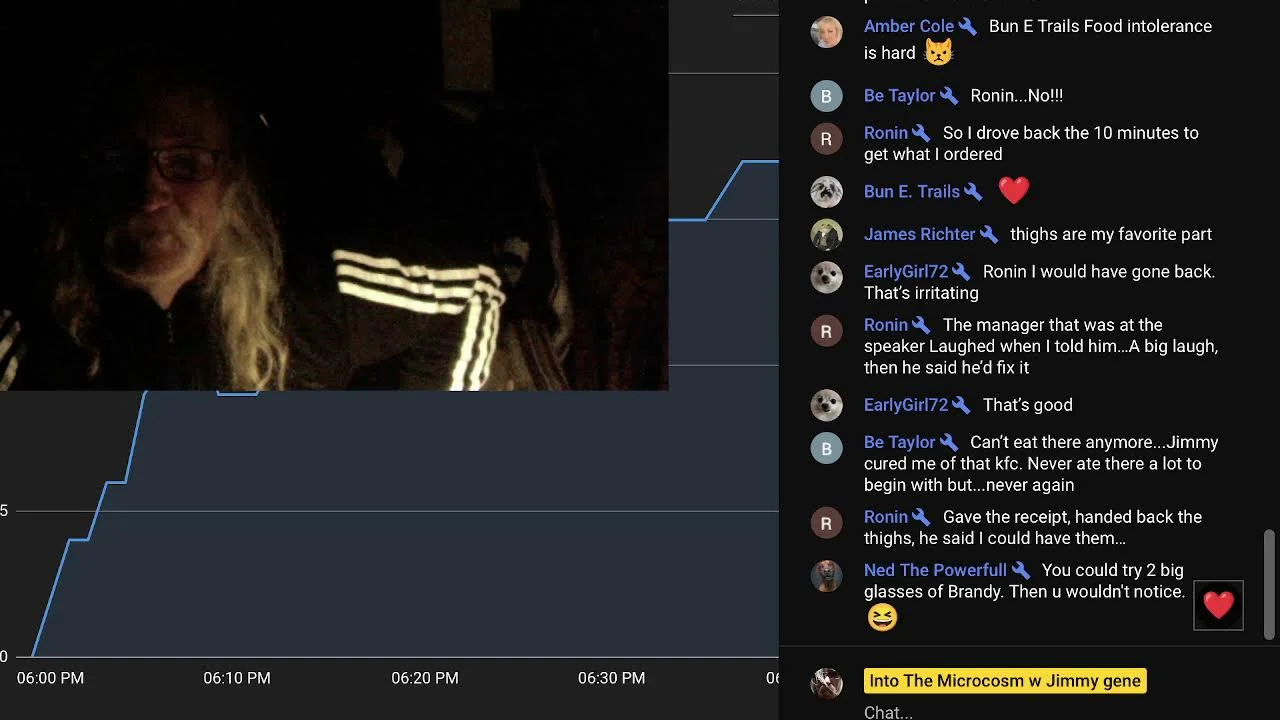Screen dimensions: 1280x720
Task: Click the "2 big glasses of Brandy" message text
Action: (x=1024, y=581)
